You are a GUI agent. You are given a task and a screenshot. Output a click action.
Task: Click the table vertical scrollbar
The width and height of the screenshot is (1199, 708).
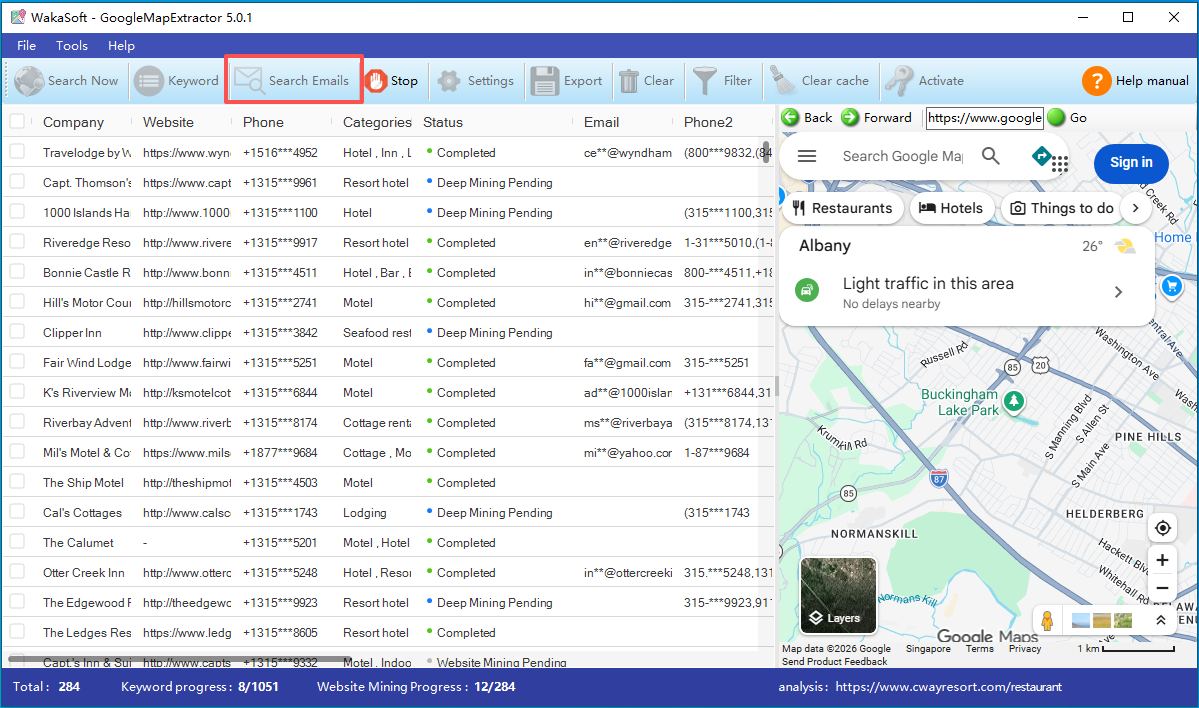766,151
